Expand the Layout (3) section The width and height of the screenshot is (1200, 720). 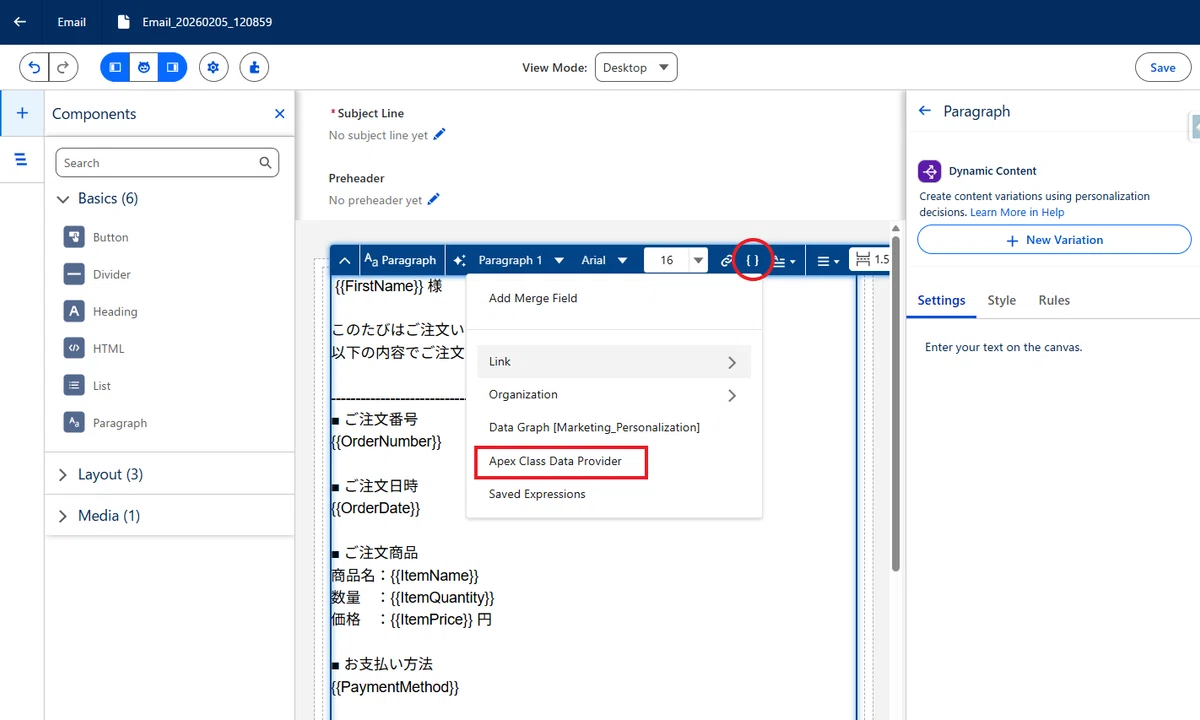pyautogui.click(x=100, y=475)
